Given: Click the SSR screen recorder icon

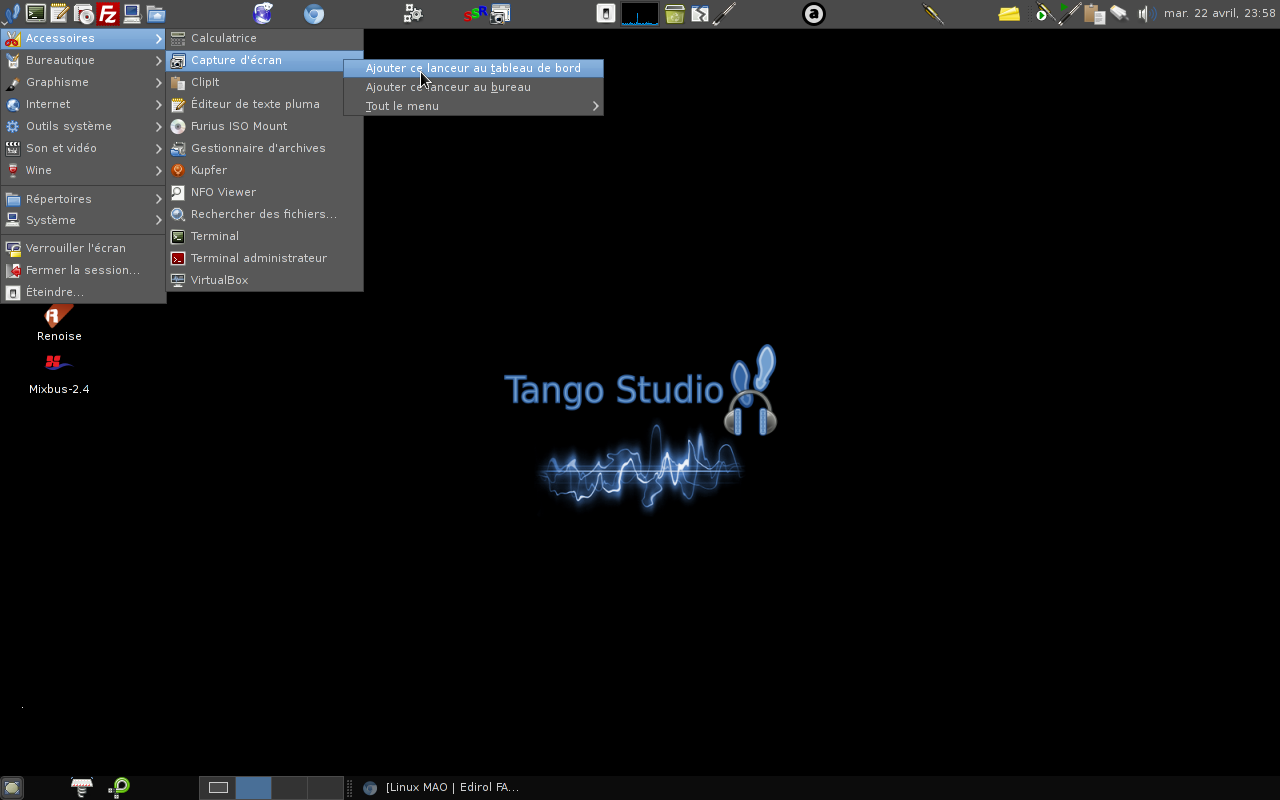Looking at the screenshot, I should [x=474, y=14].
